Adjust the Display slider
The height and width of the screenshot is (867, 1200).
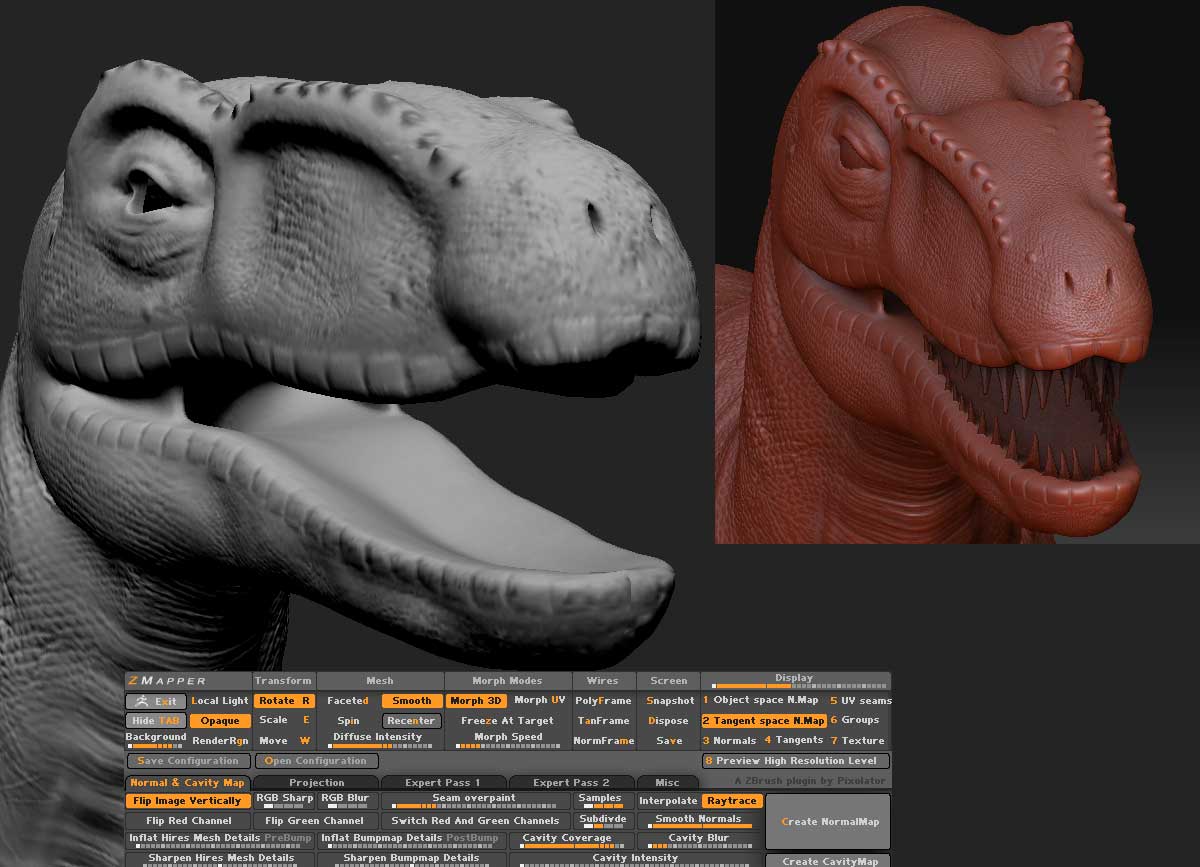[796, 681]
